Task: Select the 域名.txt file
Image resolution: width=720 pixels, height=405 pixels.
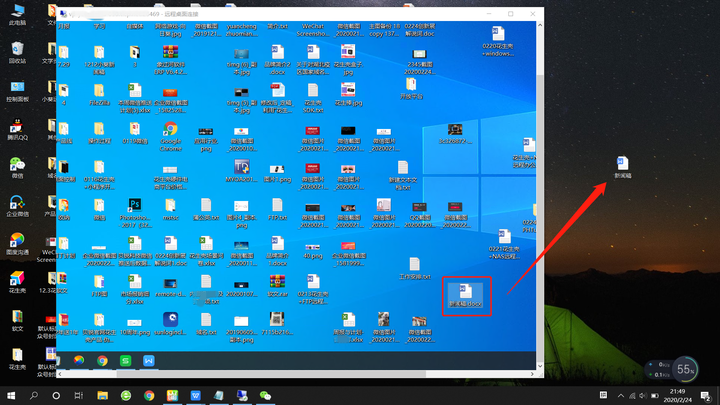Action: click(206, 324)
